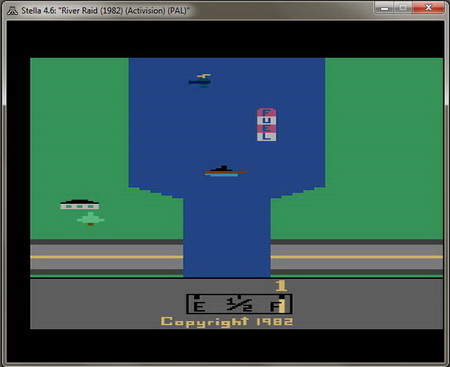Click the yellow road line left of river

107,257
